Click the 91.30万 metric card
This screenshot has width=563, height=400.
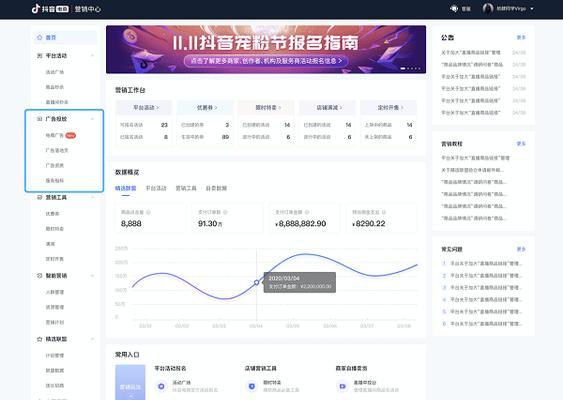coord(228,218)
